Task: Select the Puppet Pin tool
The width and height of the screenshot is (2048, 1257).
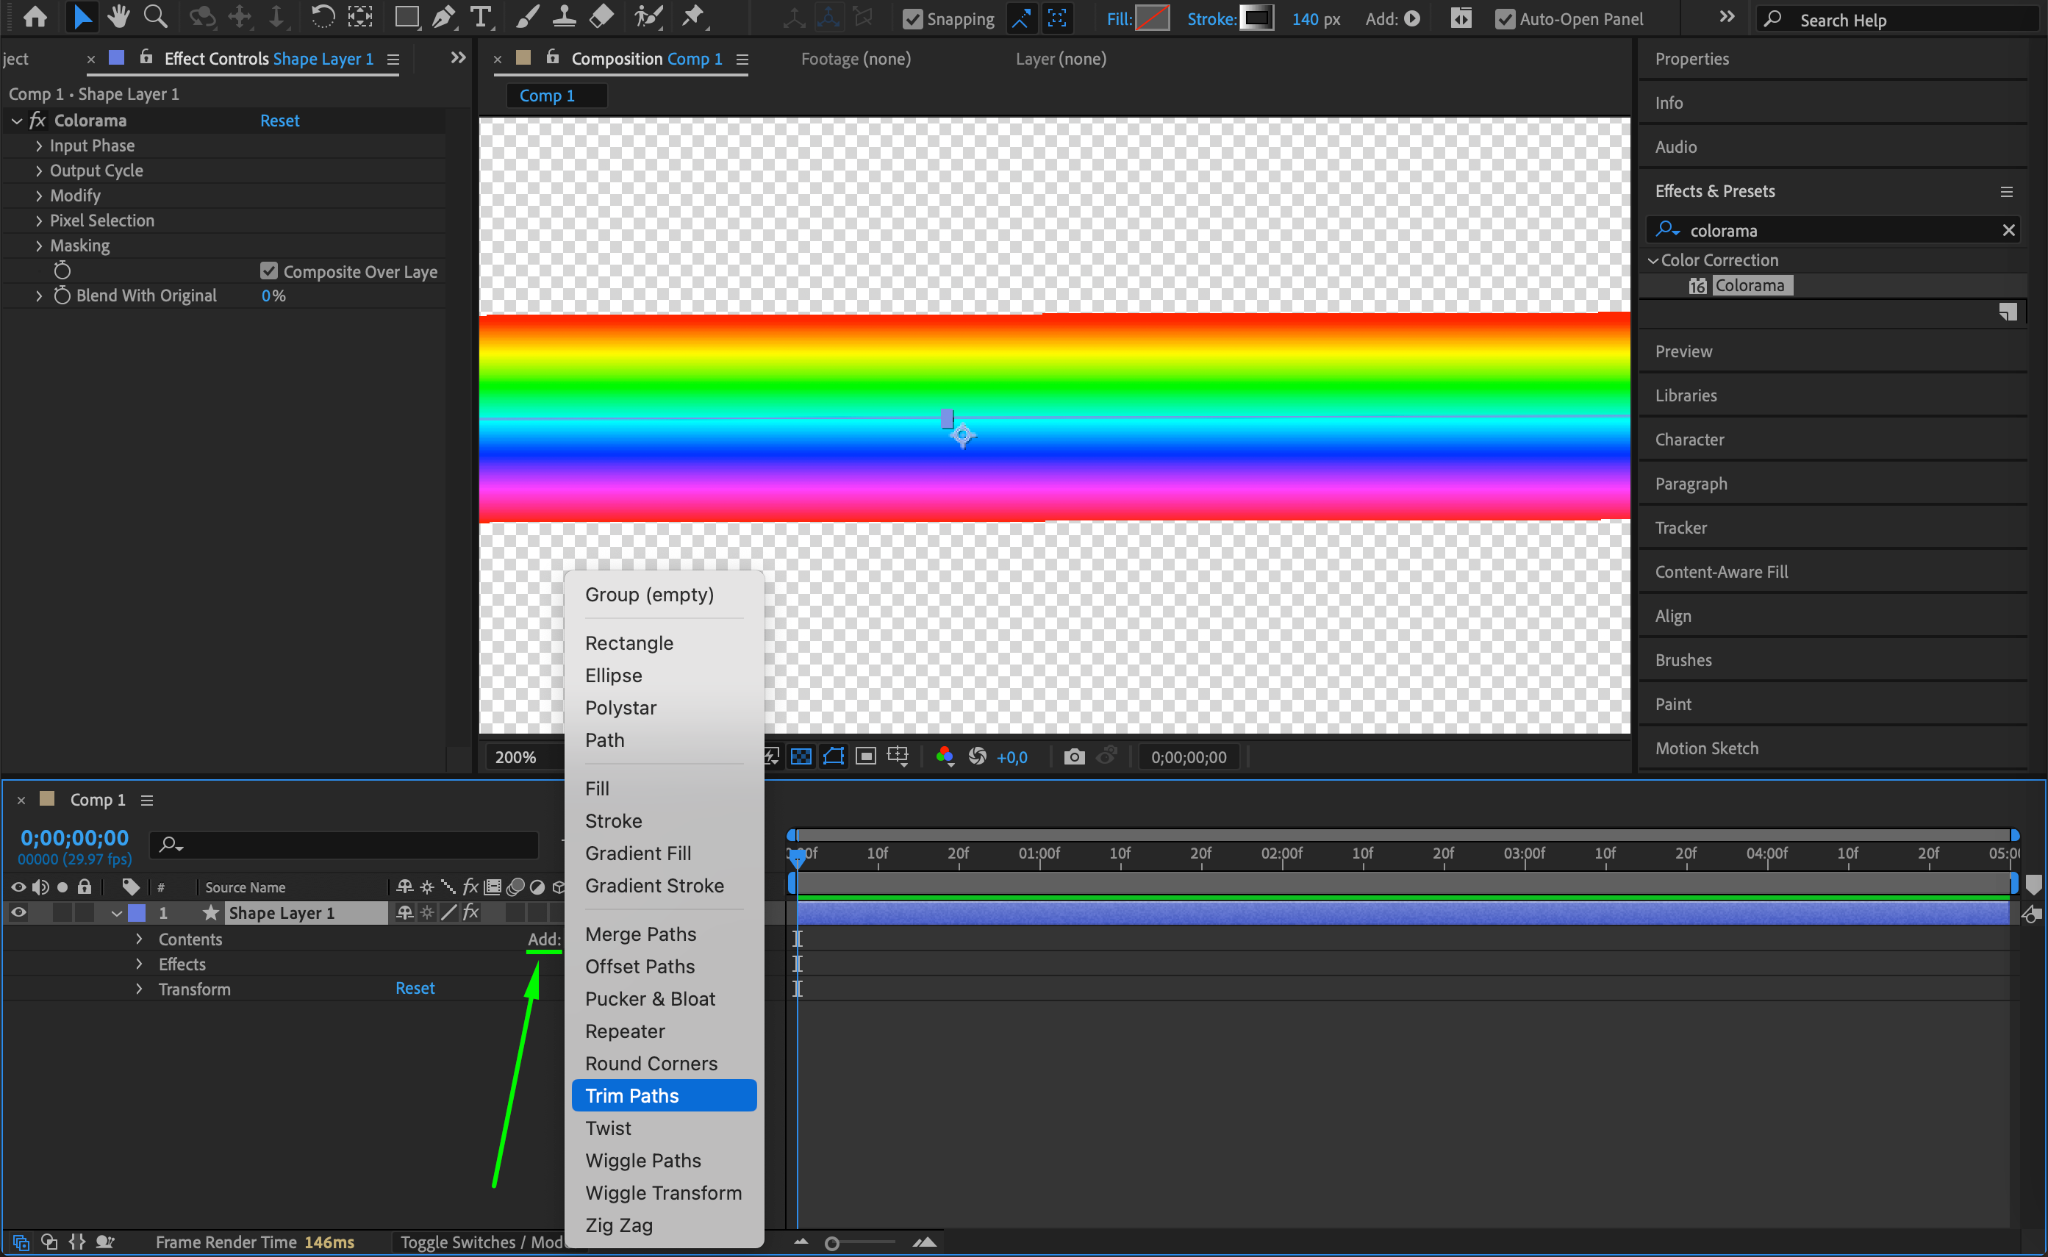Action: pyautogui.click(x=692, y=17)
